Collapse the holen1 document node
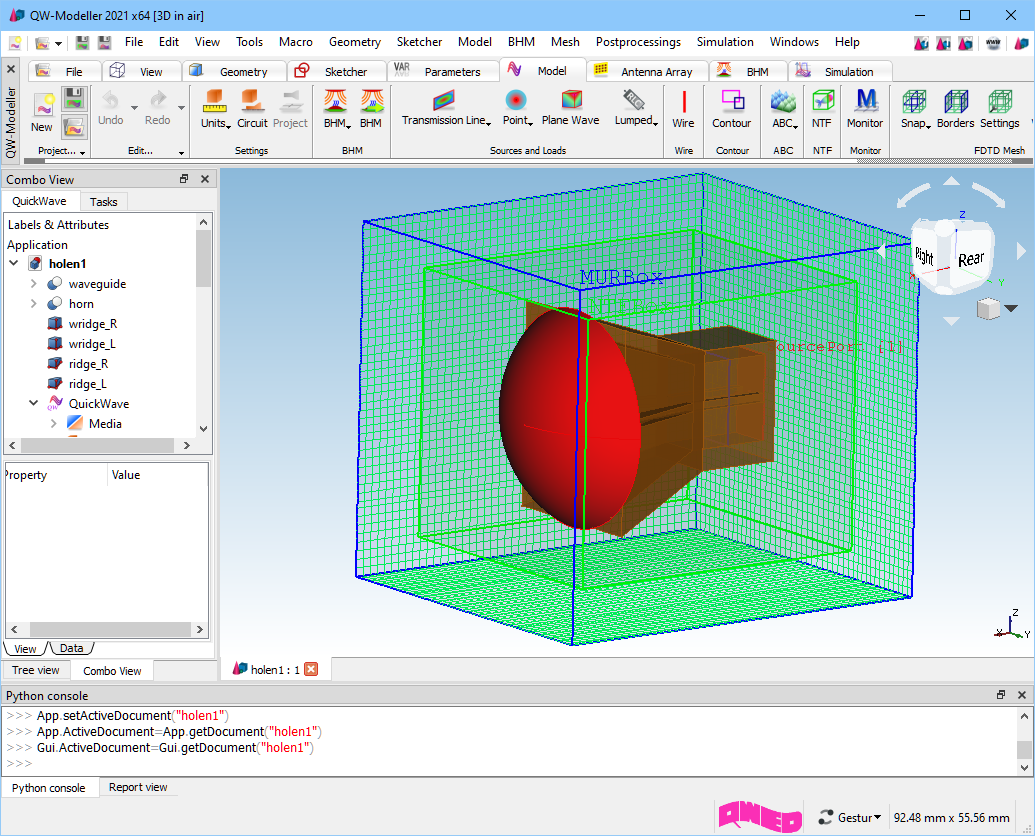1035x836 pixels. 14,264
